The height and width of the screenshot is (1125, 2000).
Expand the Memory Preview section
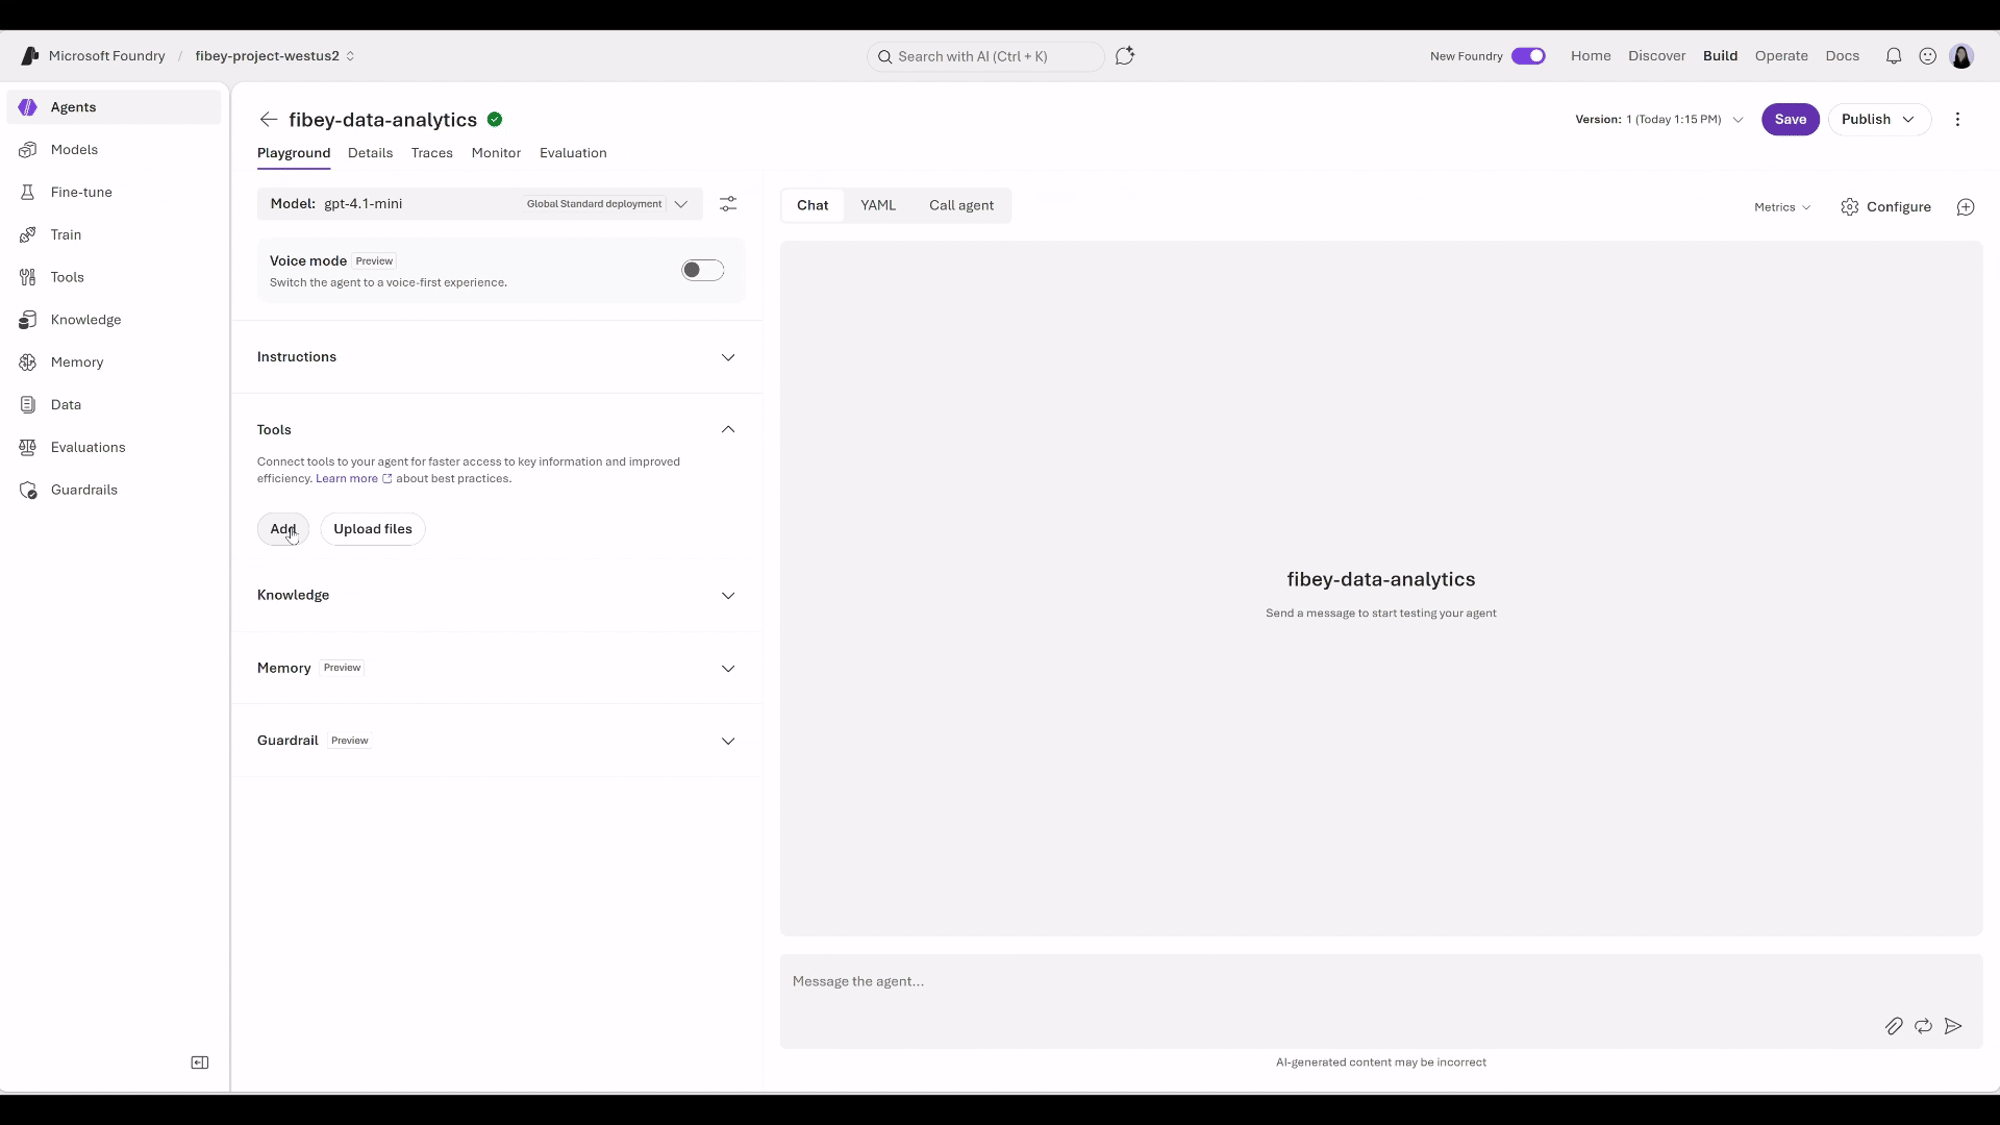(497, 668)
